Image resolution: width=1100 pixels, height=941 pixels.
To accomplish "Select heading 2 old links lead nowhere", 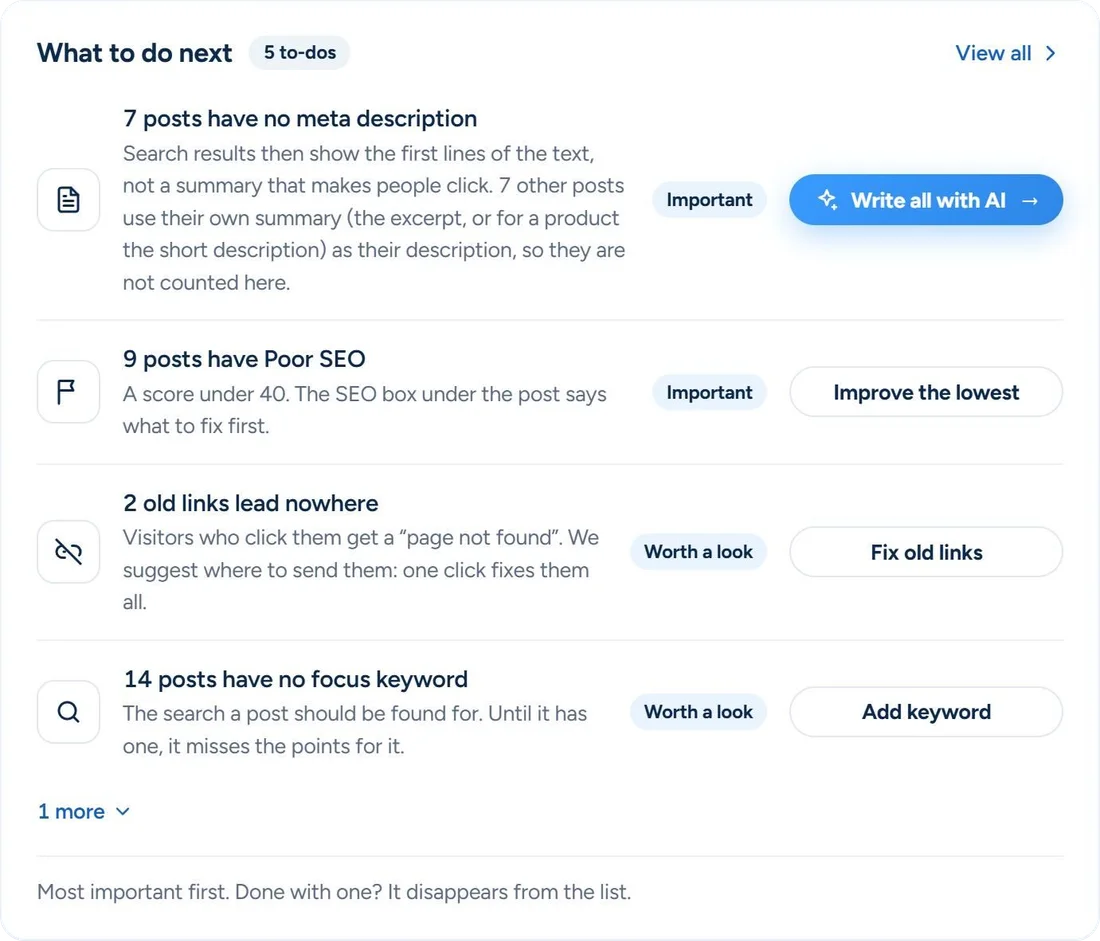I will click(250, 503).
